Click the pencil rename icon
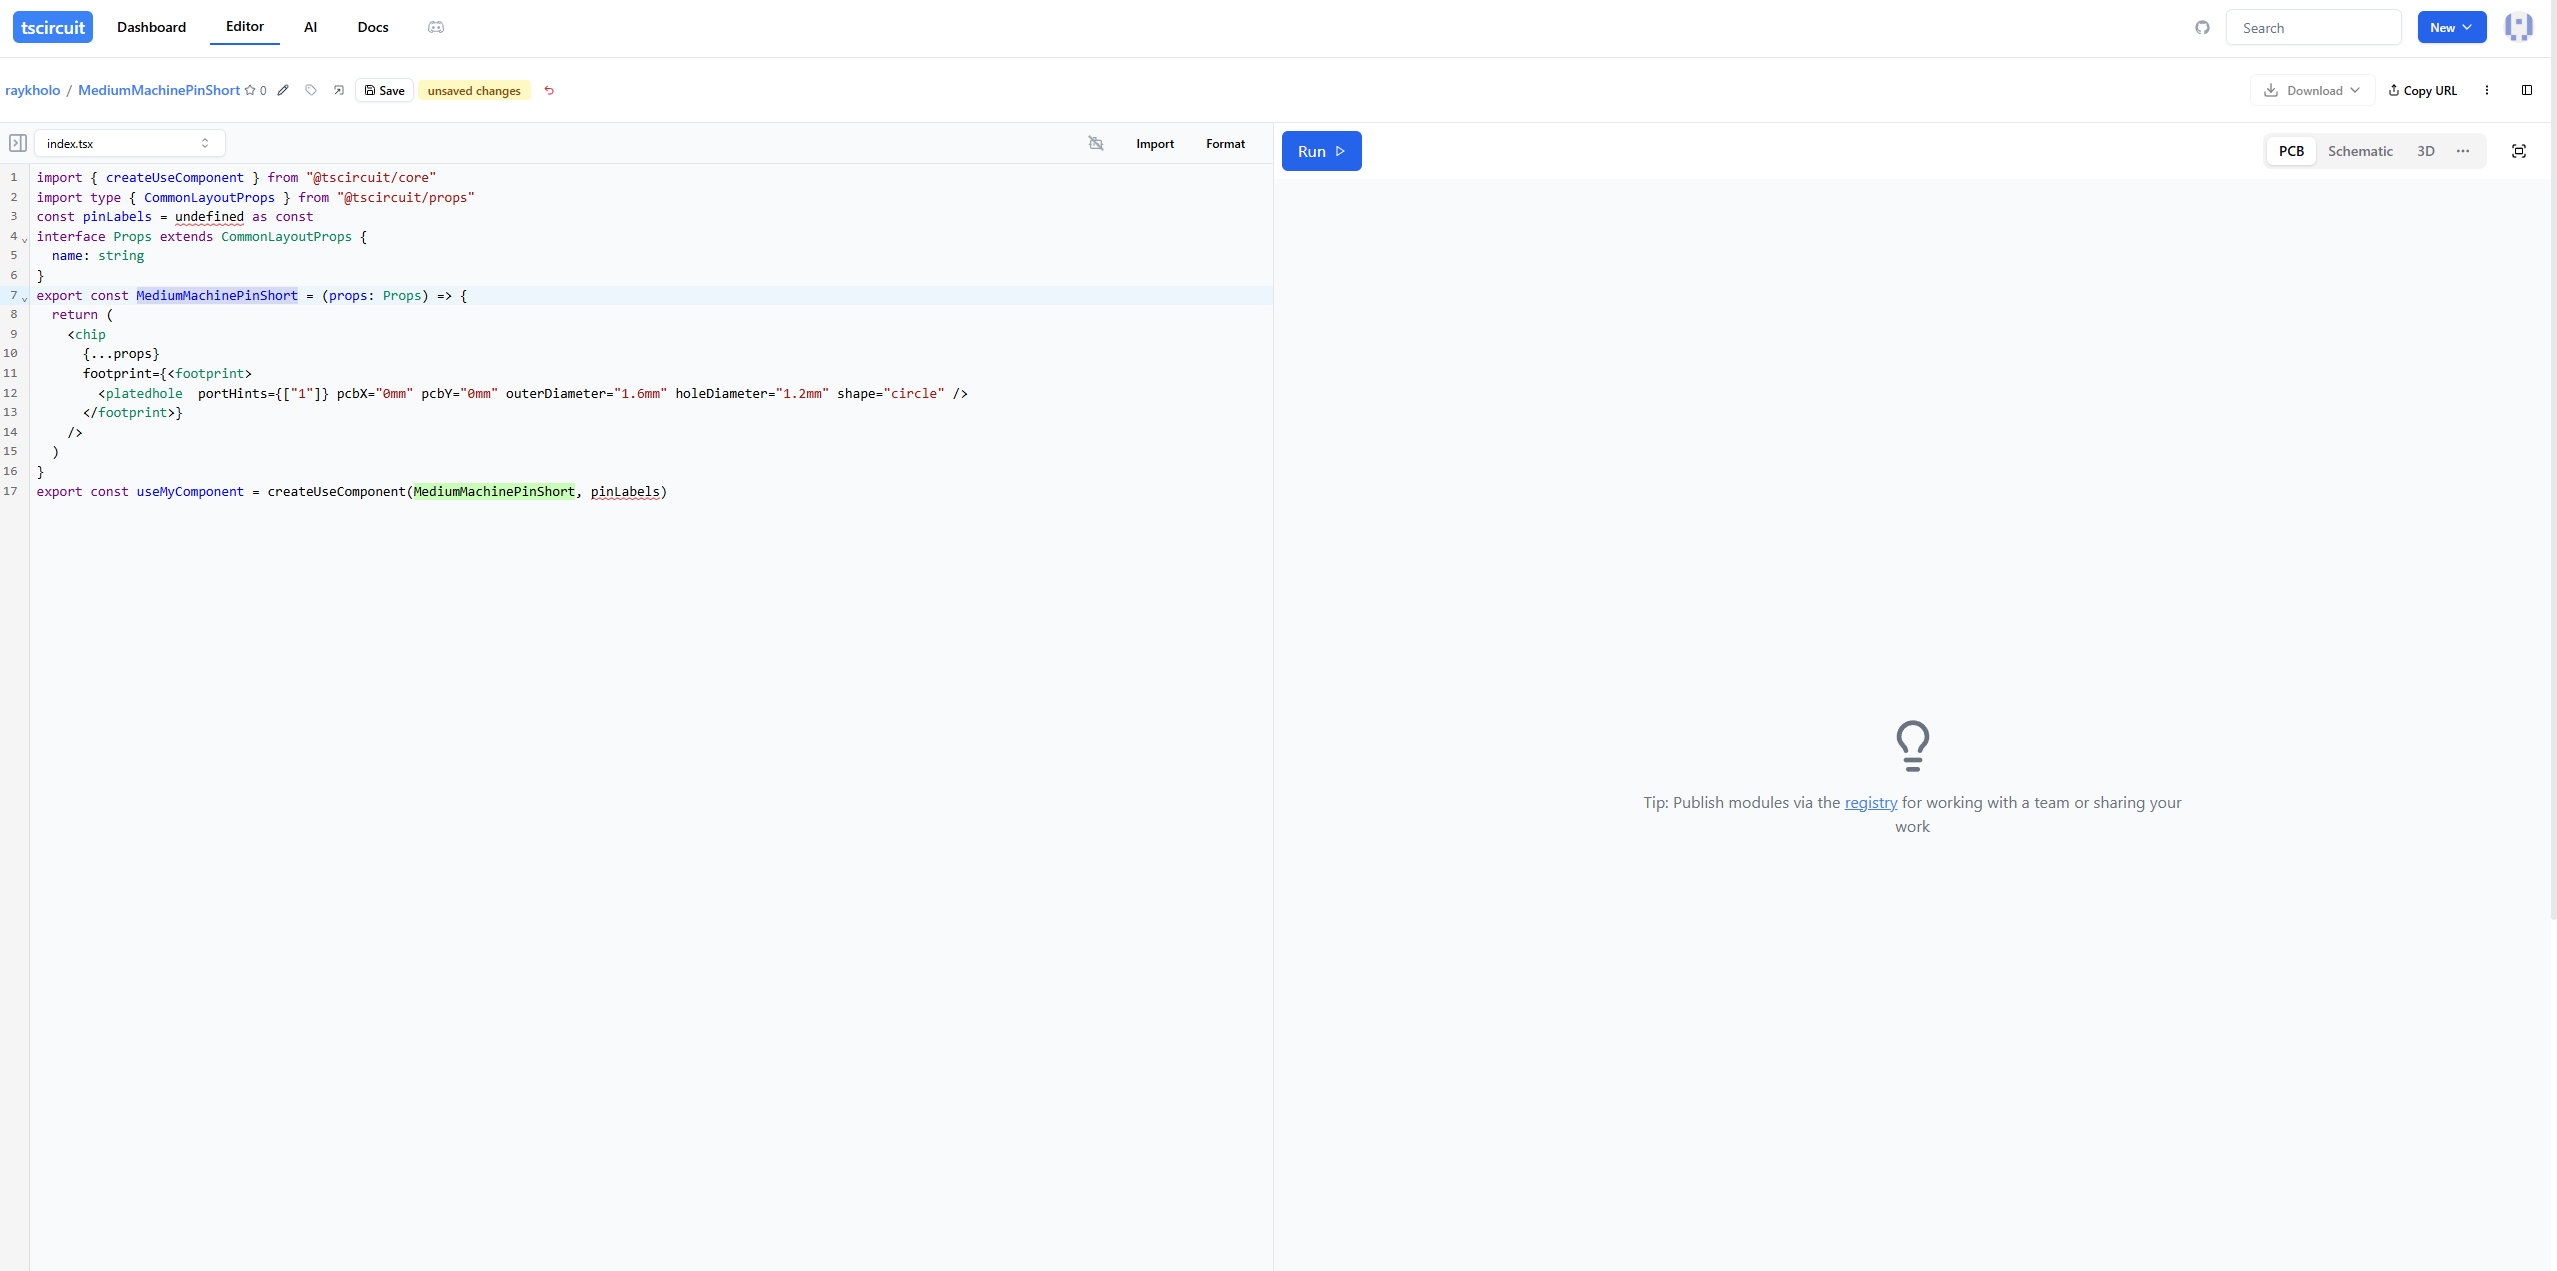Image resolution: width=2557 pixels, height=1271 pixels. tap(283, 90)
